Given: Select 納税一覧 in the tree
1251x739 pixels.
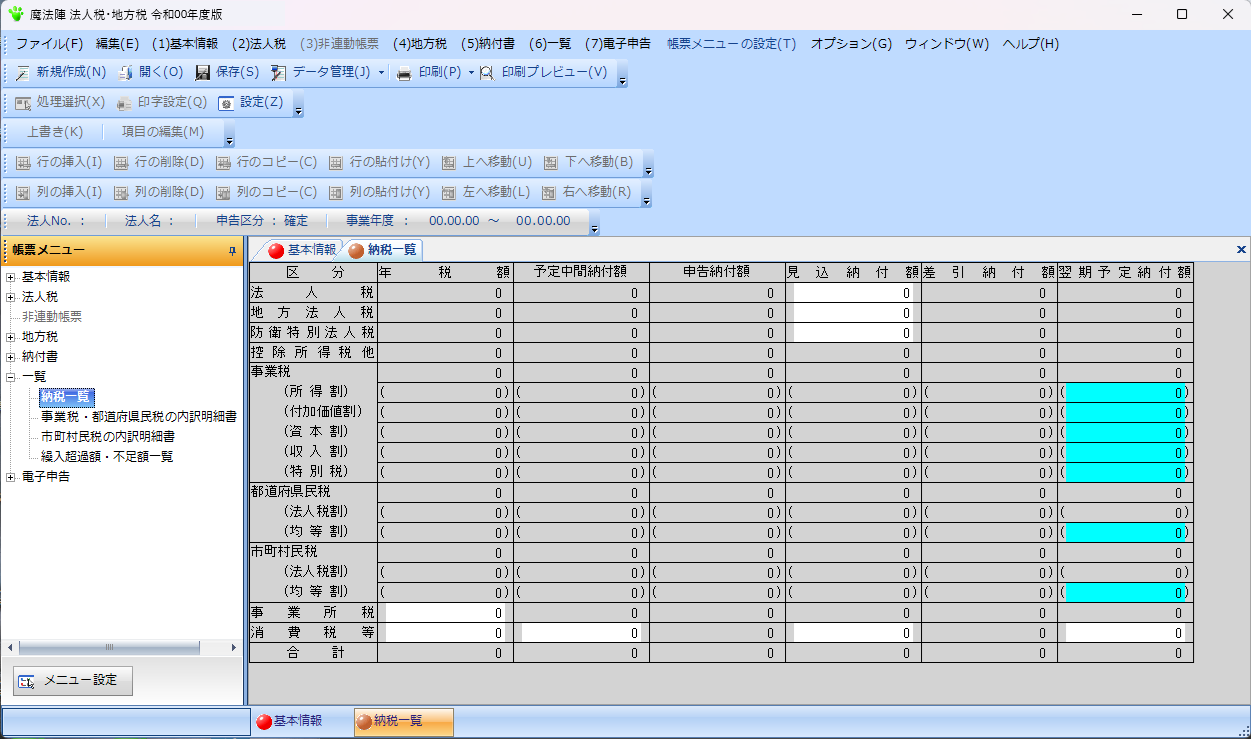Looking at the screenshot, I should (66, 397).
